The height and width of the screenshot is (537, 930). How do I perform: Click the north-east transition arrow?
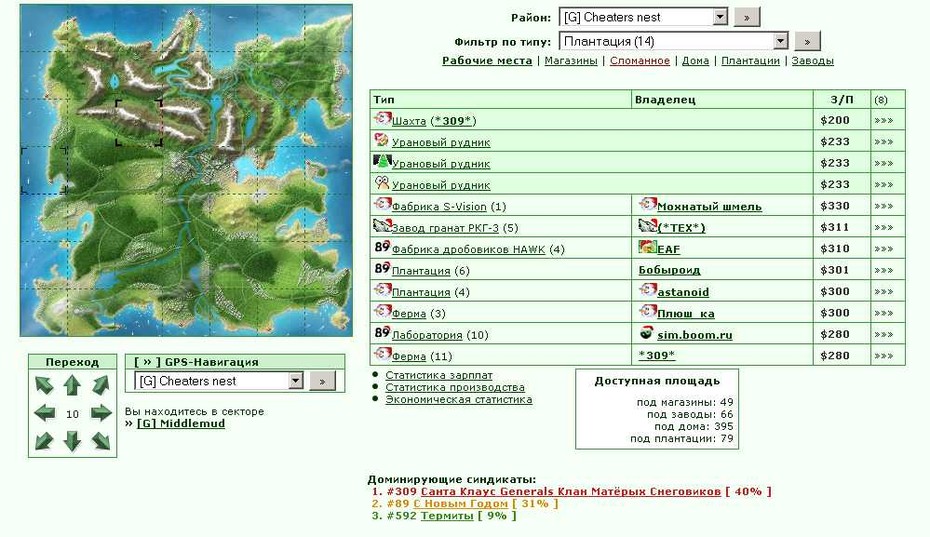[101, 385]
